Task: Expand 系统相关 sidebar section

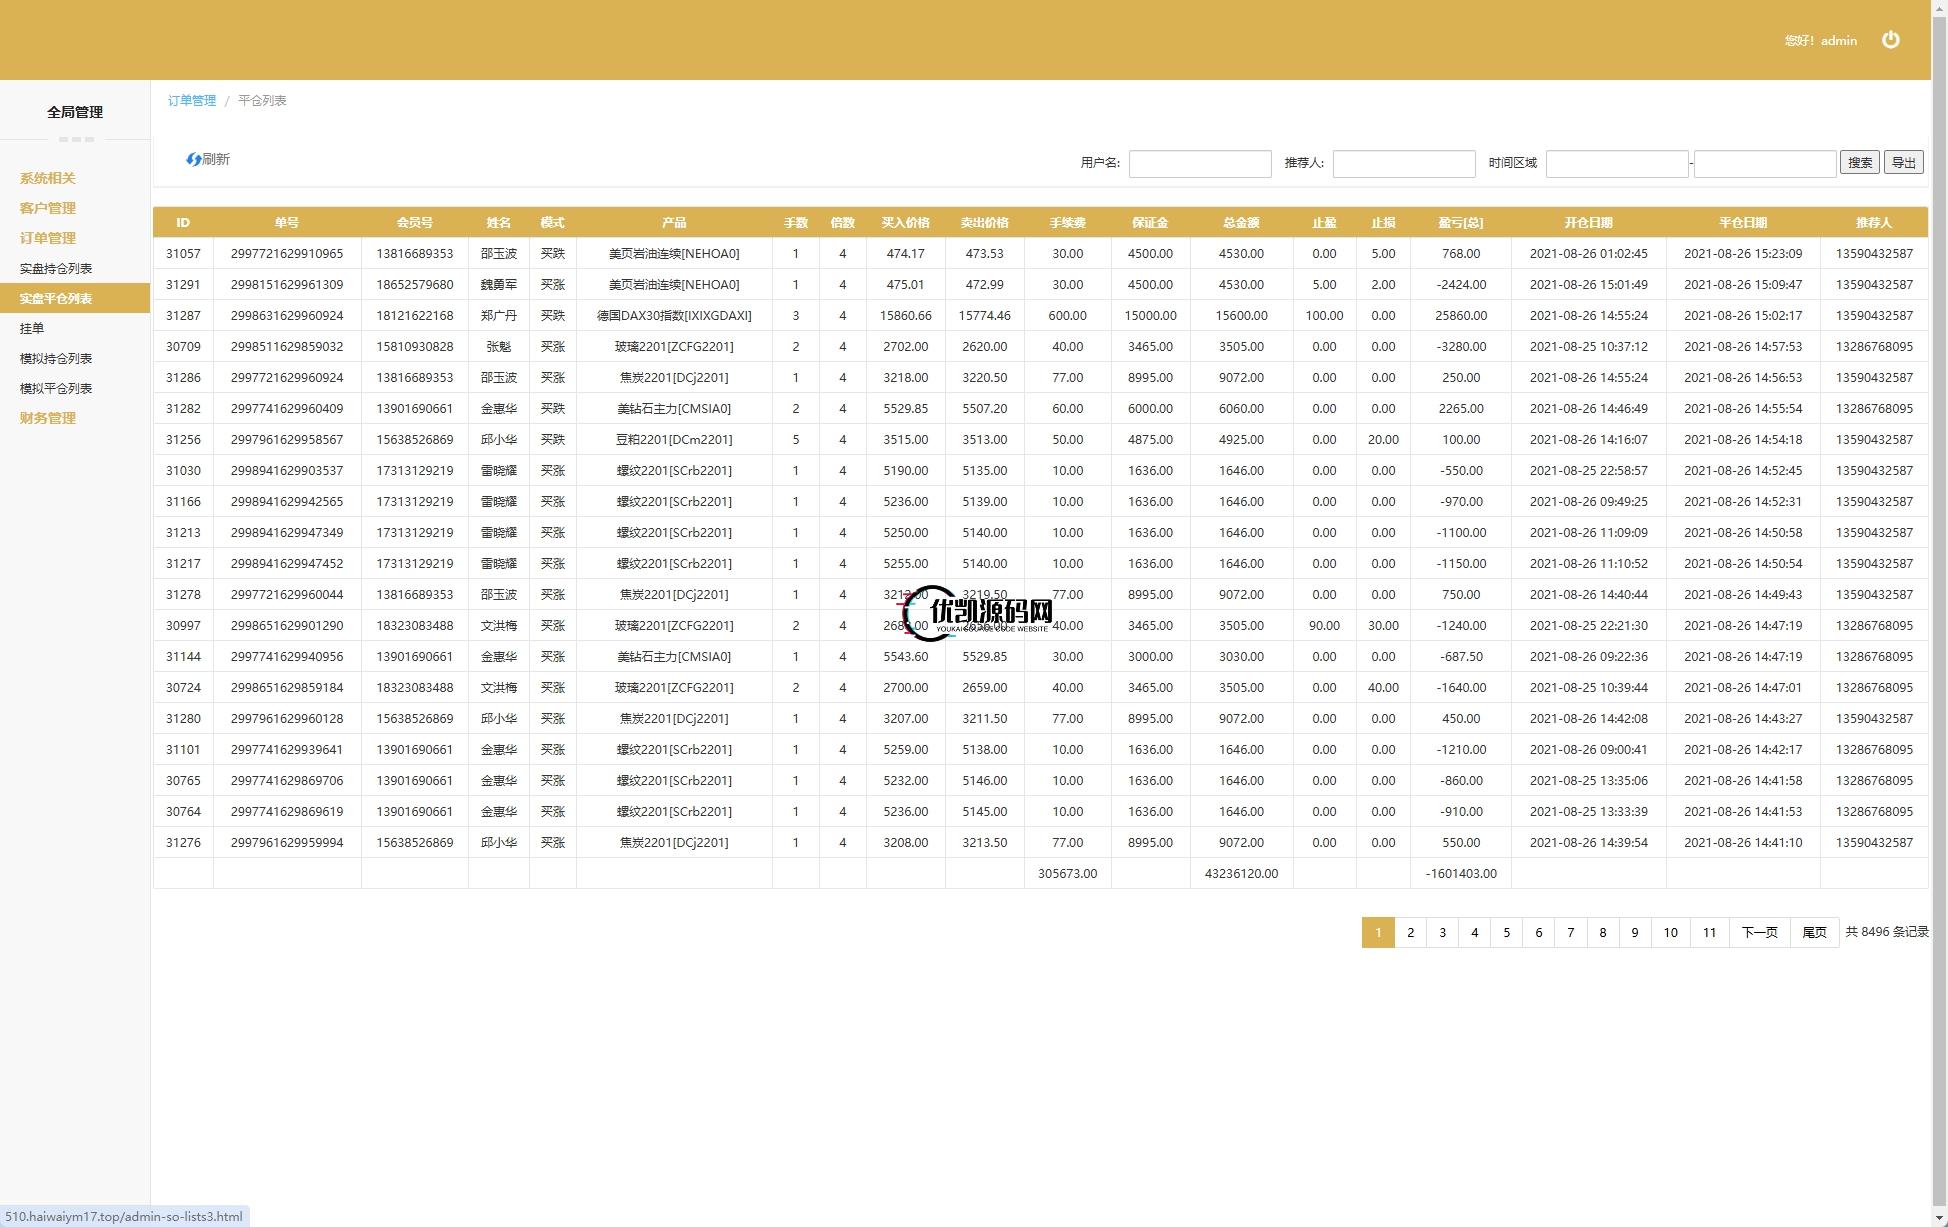Action: pyautogui.click(x=47, y=178)
